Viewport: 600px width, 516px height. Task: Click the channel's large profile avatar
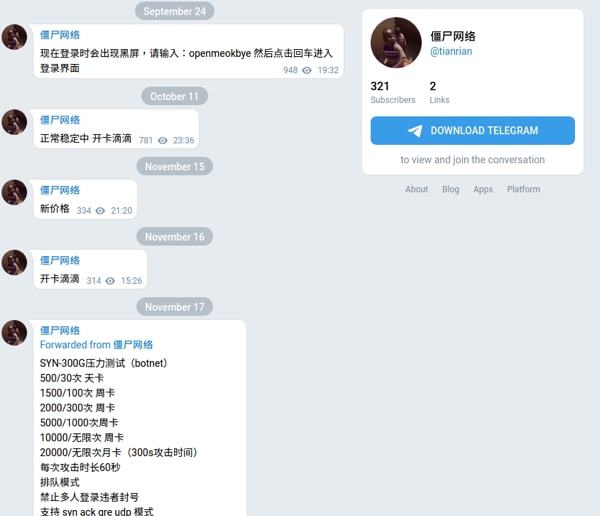(396, 42)
